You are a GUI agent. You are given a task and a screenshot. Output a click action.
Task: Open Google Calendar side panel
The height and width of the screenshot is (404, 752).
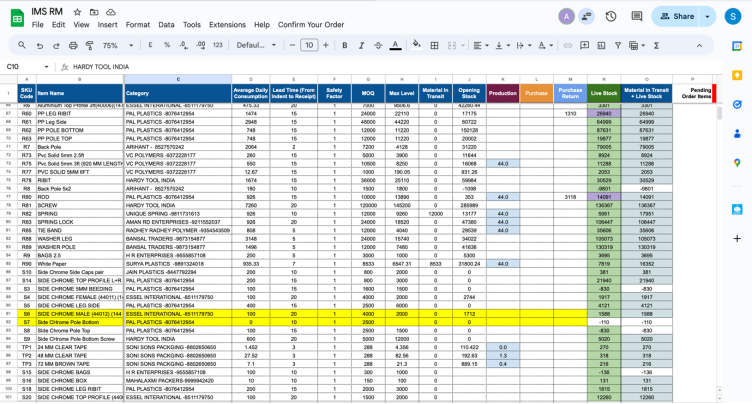click(x=737, y=46)
